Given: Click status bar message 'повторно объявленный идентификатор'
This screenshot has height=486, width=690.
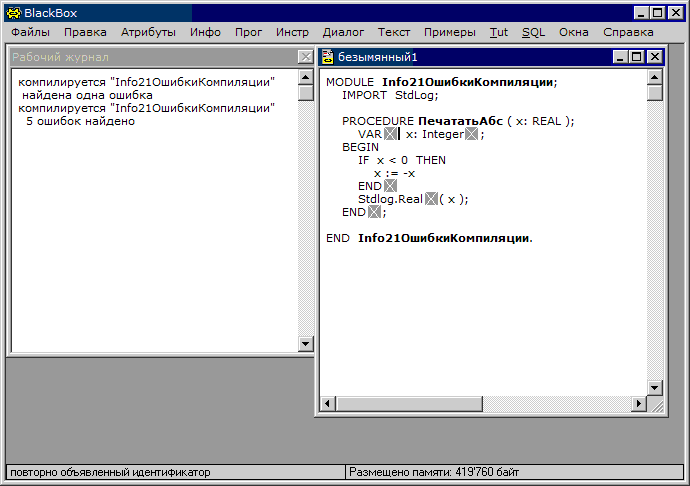Looking at the screenshot, I should coord(110,472).
